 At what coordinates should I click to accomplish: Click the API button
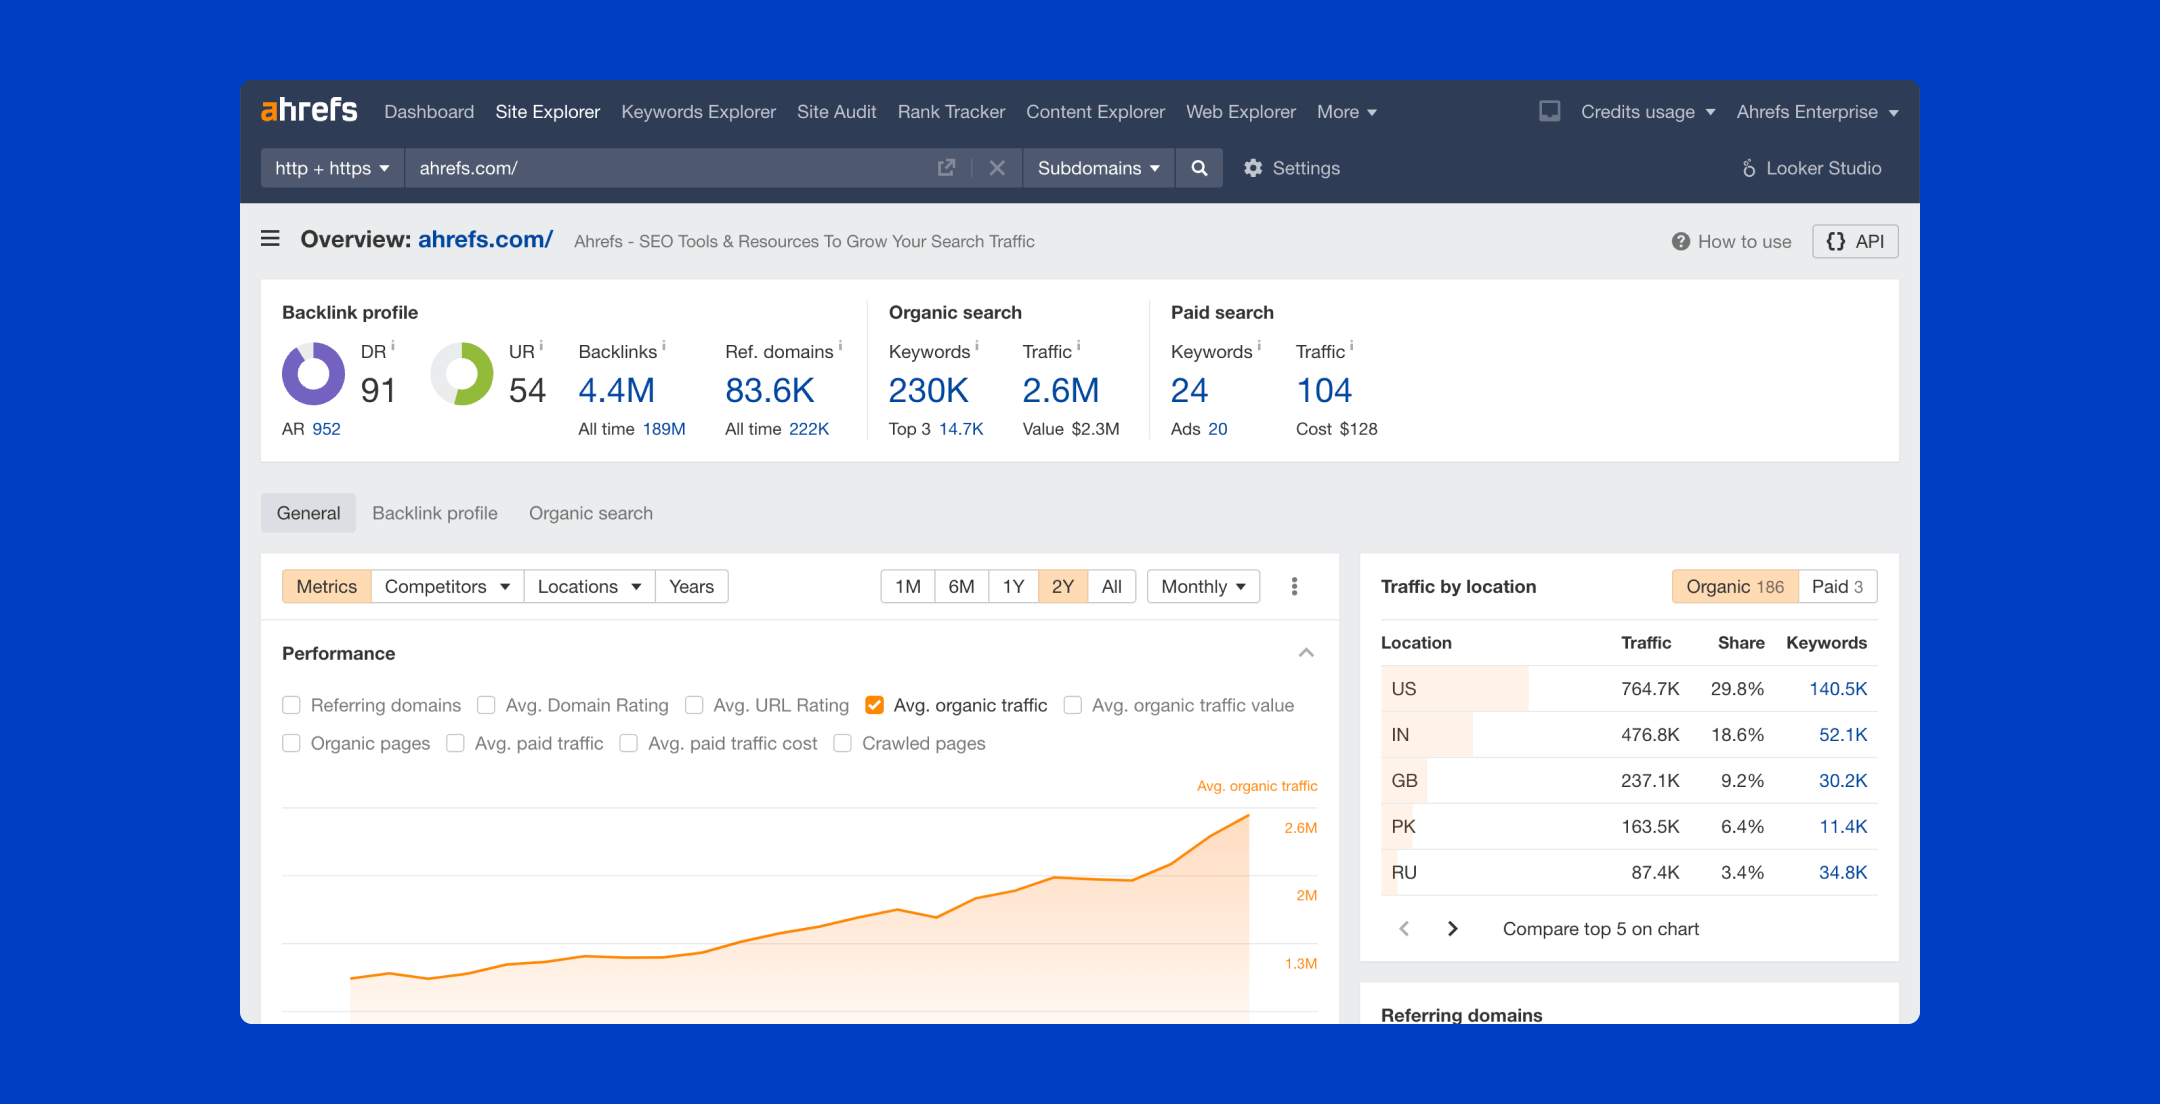click(1855, 241)
